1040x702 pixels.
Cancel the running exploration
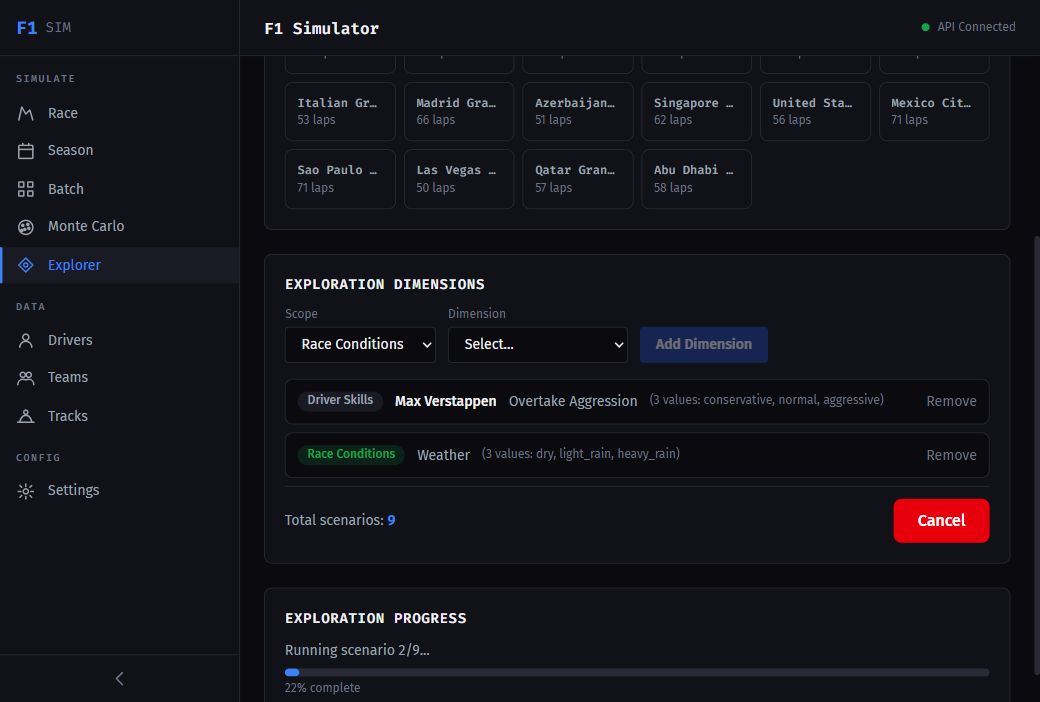point(941,520)
